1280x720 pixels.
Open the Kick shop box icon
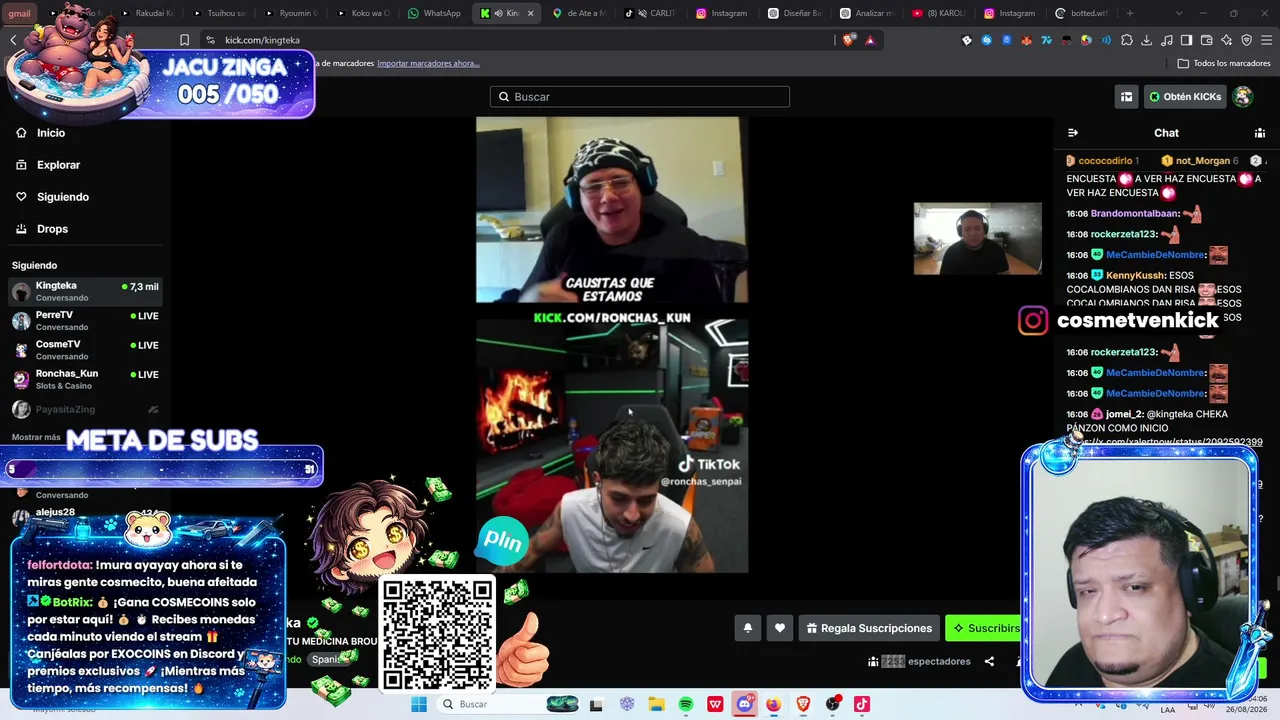(x=1126, y=97)
